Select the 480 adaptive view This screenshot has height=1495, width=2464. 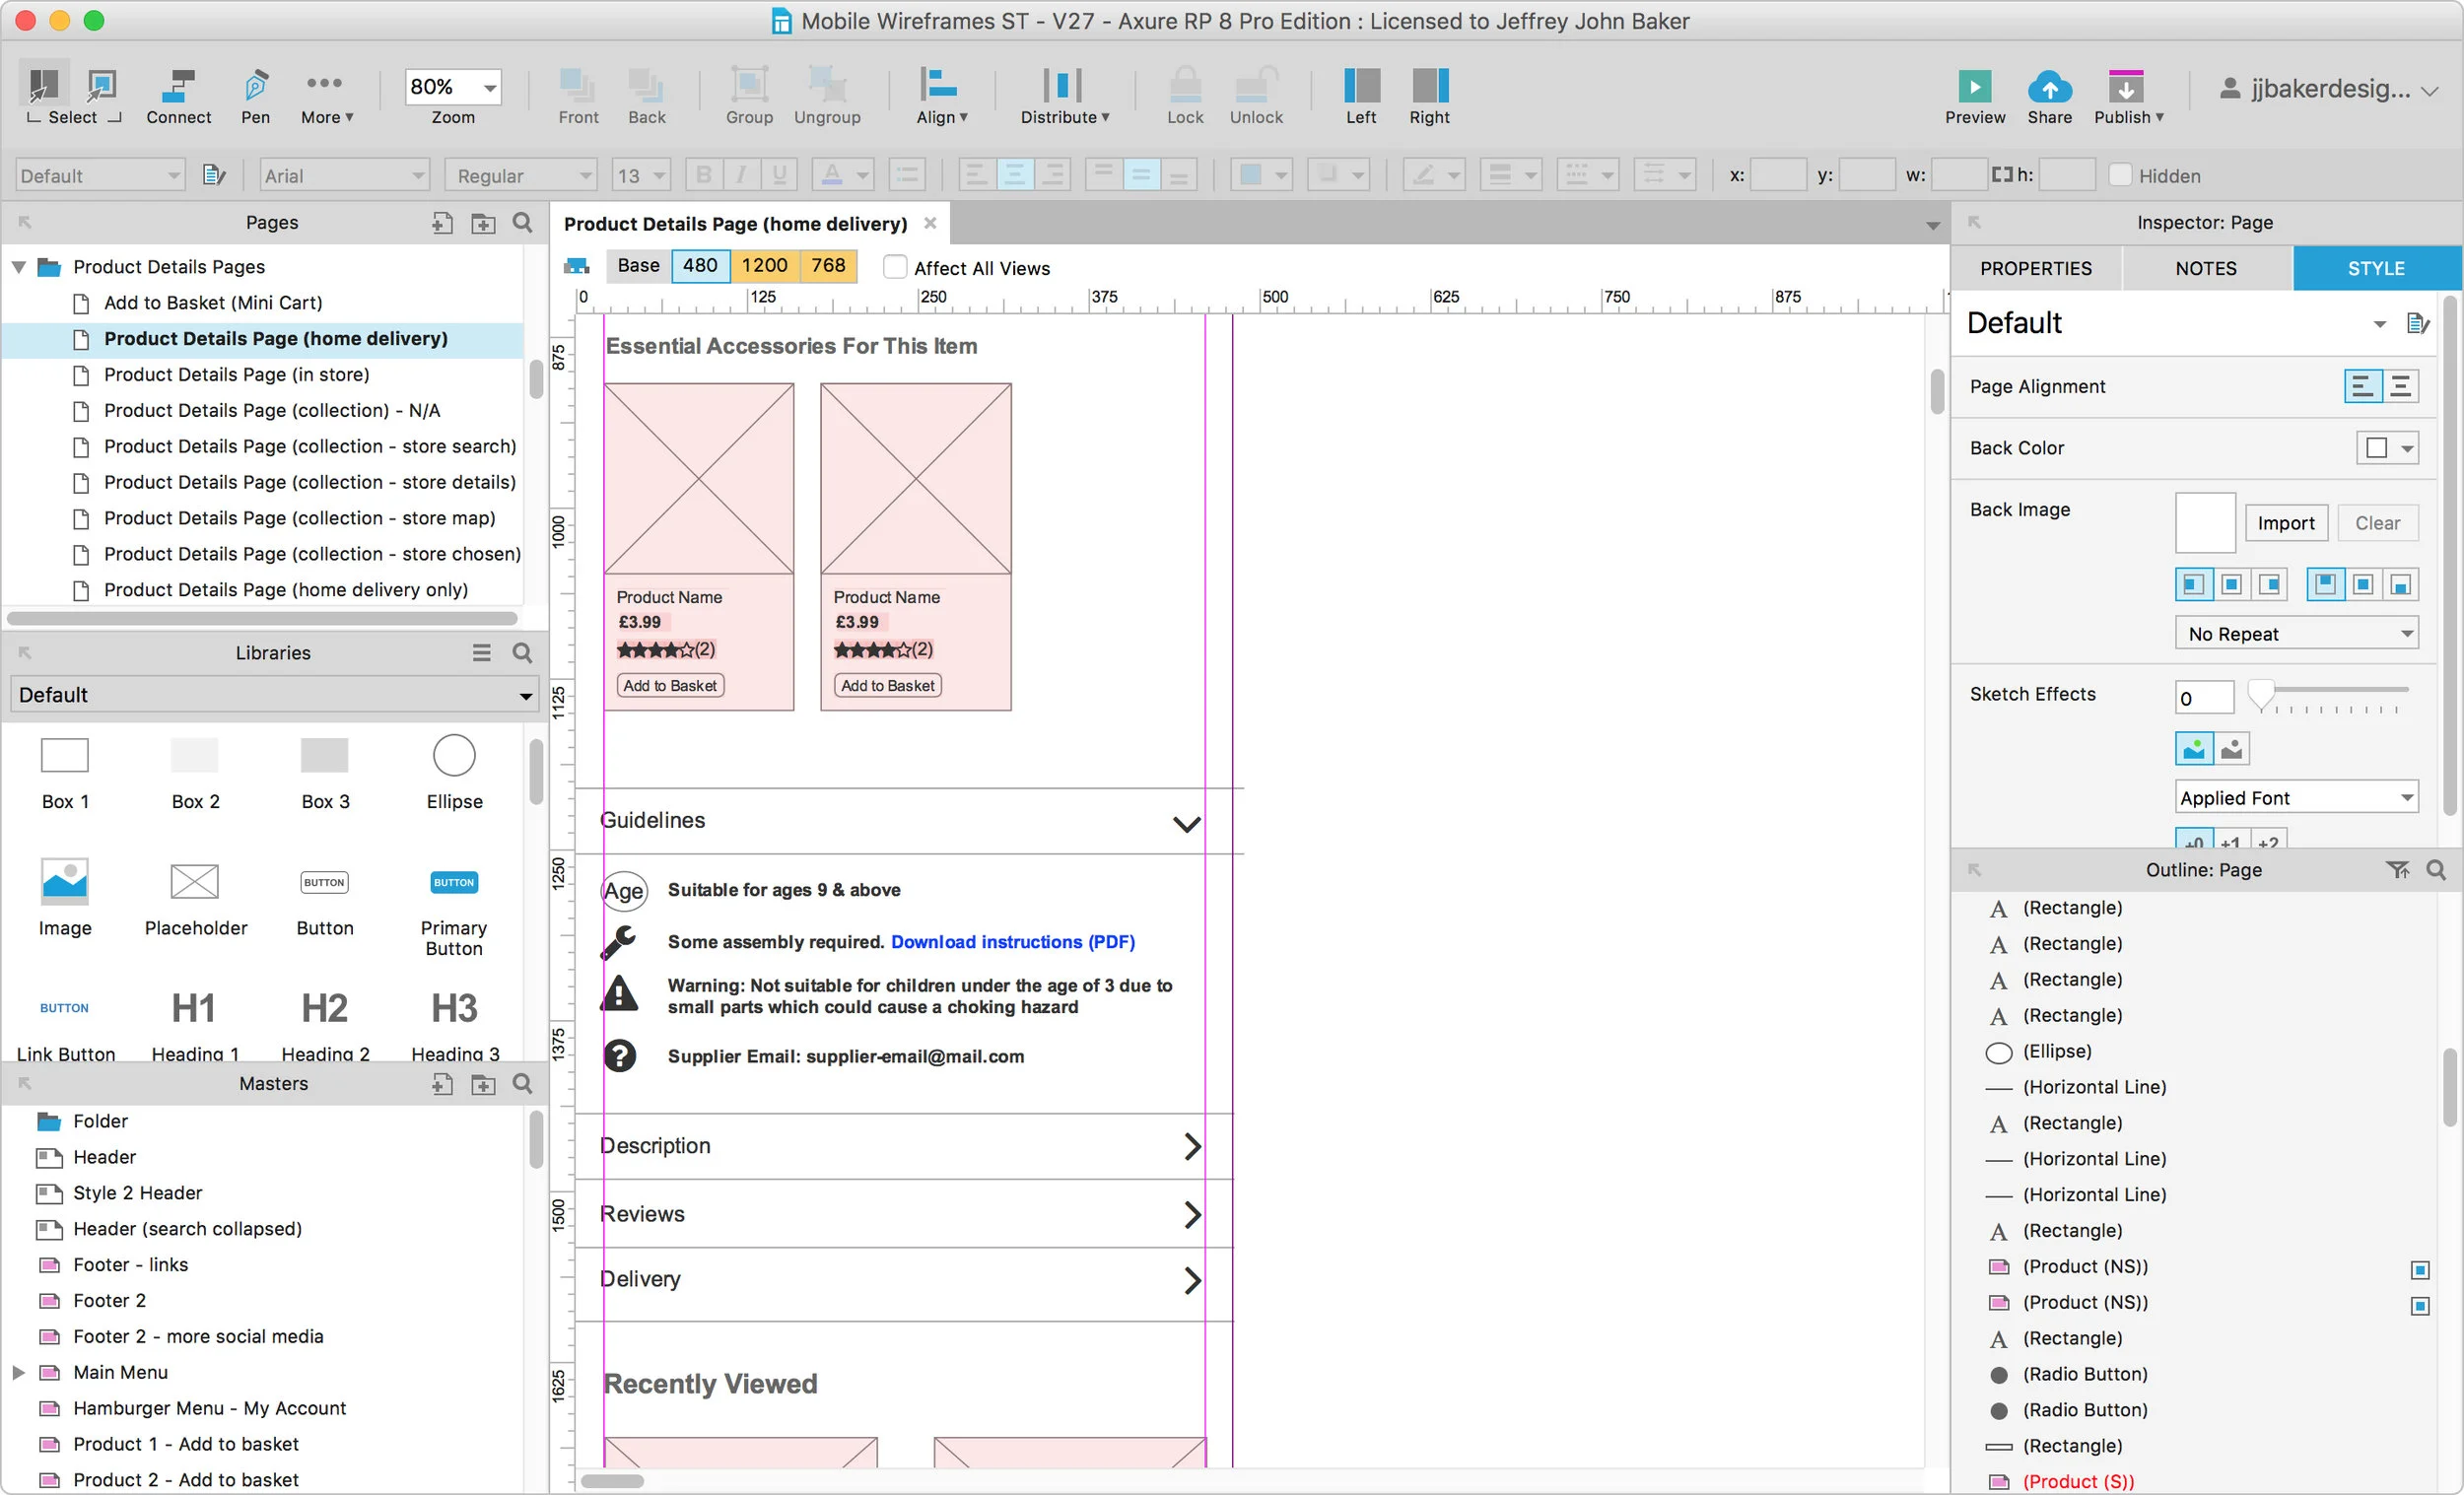tap(700, 266)
